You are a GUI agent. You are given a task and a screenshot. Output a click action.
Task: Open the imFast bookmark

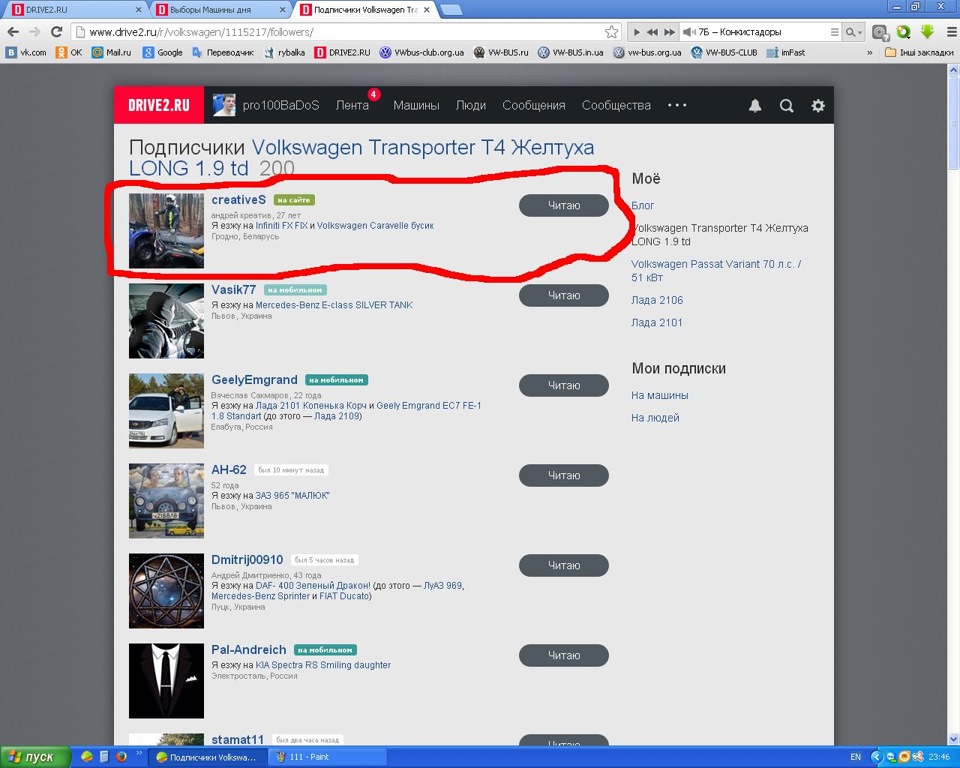coord(786,53)
